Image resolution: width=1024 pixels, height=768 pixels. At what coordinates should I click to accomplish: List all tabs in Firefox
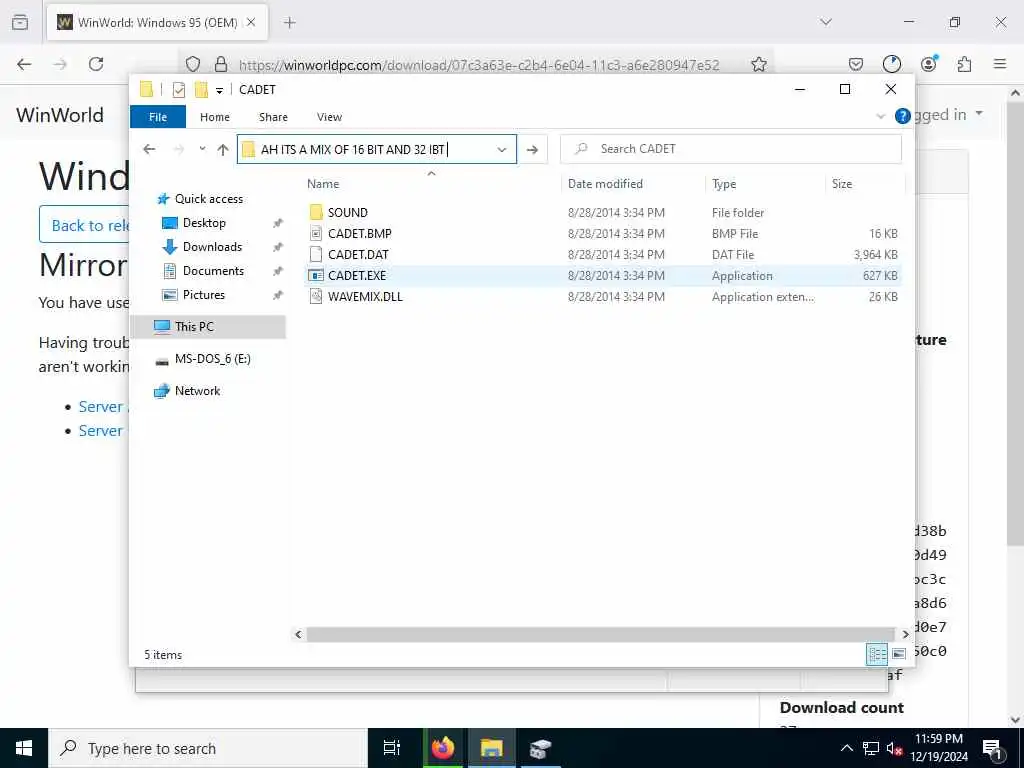825,22
